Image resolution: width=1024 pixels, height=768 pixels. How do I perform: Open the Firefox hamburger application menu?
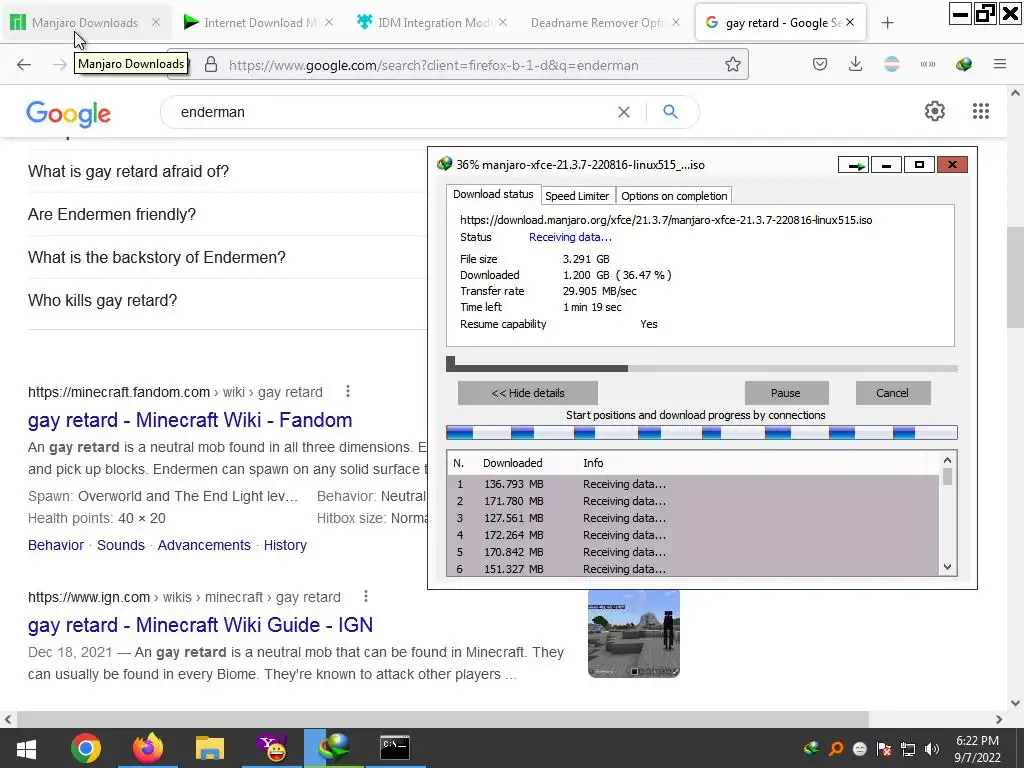[999, 64]
